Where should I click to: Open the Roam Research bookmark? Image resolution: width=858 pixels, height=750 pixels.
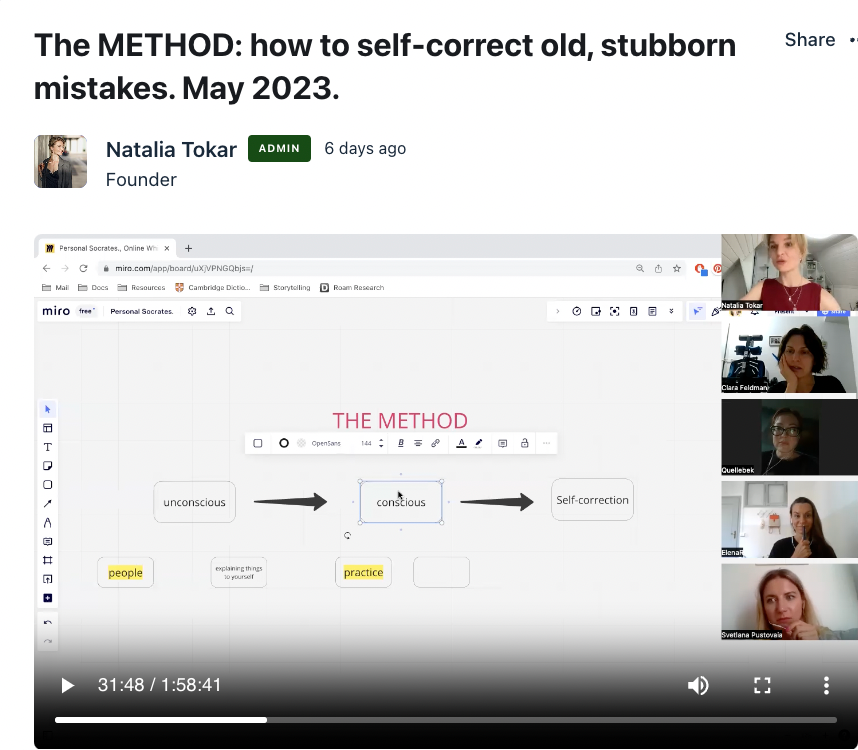pos(352,287)
